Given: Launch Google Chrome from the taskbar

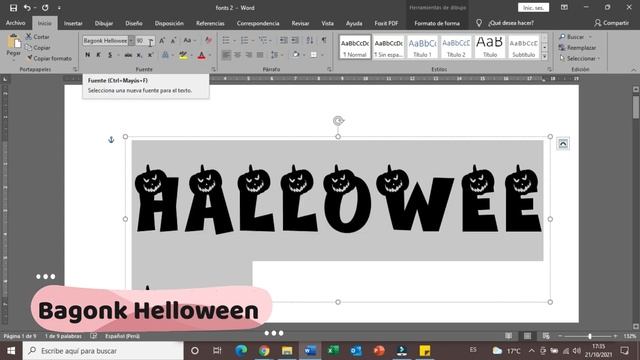Looking at the screenshot, I should tap(264, 351).
